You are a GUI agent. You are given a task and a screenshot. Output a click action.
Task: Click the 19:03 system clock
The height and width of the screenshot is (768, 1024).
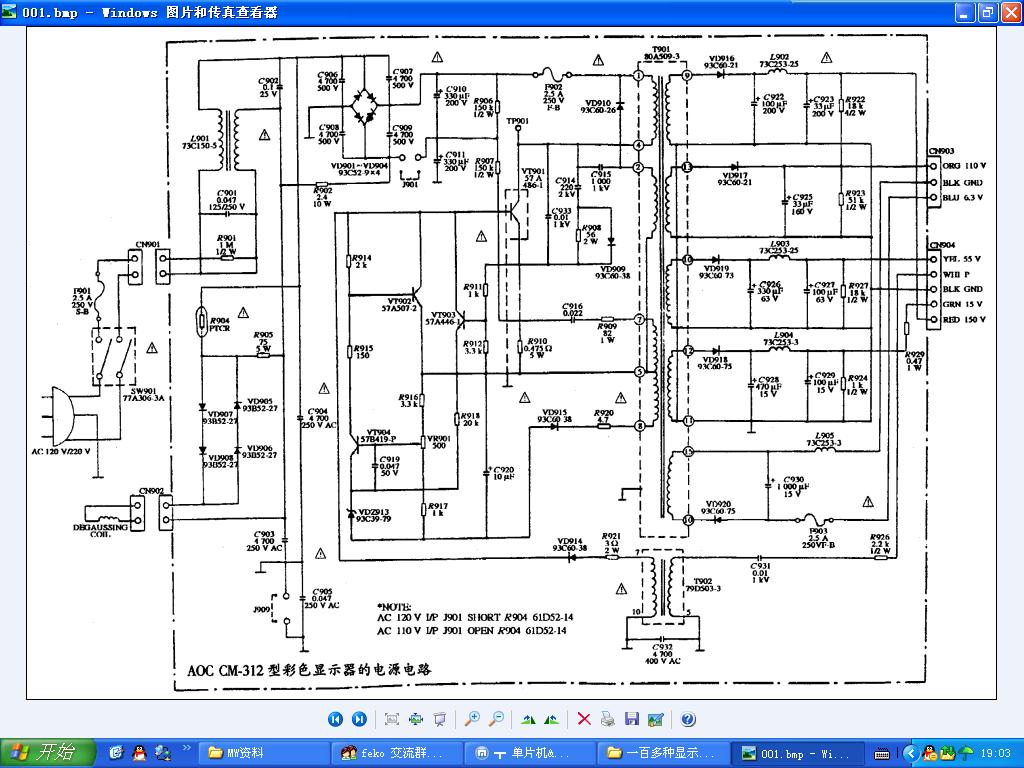pyautogui.click(x=995, y=754)
